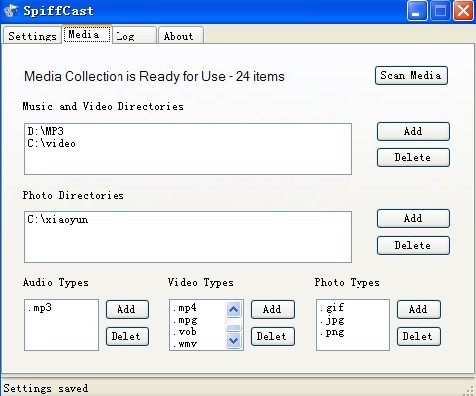Click the Scan Media button

411,75
